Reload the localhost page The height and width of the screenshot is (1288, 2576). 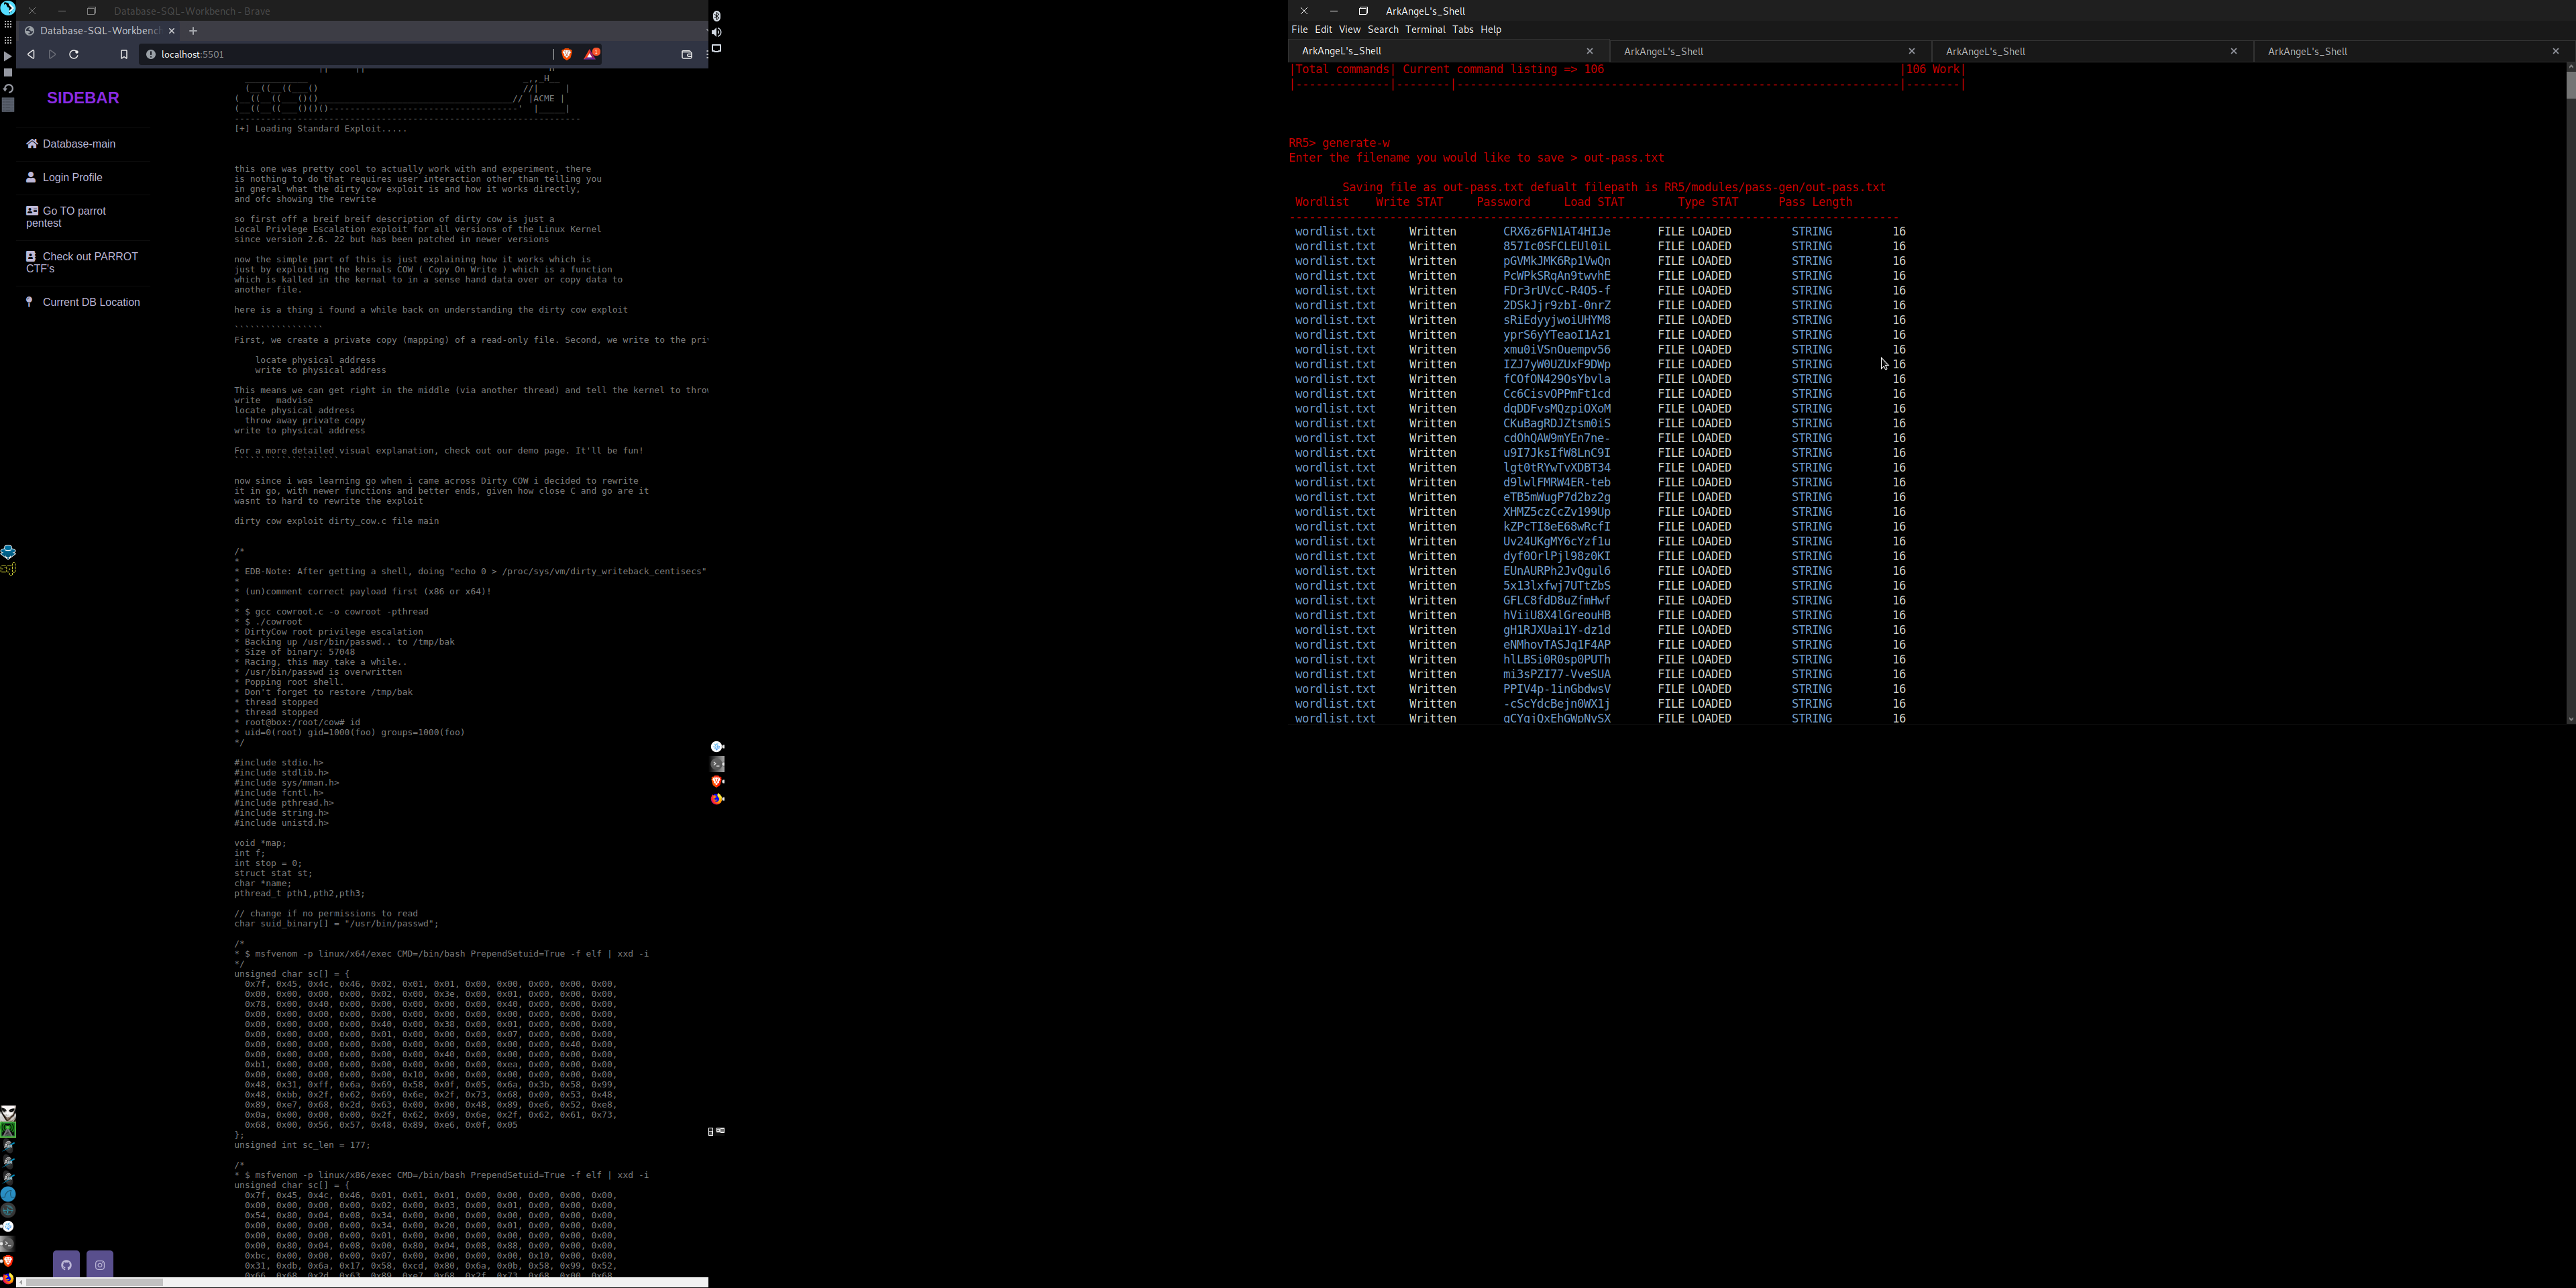74,54
